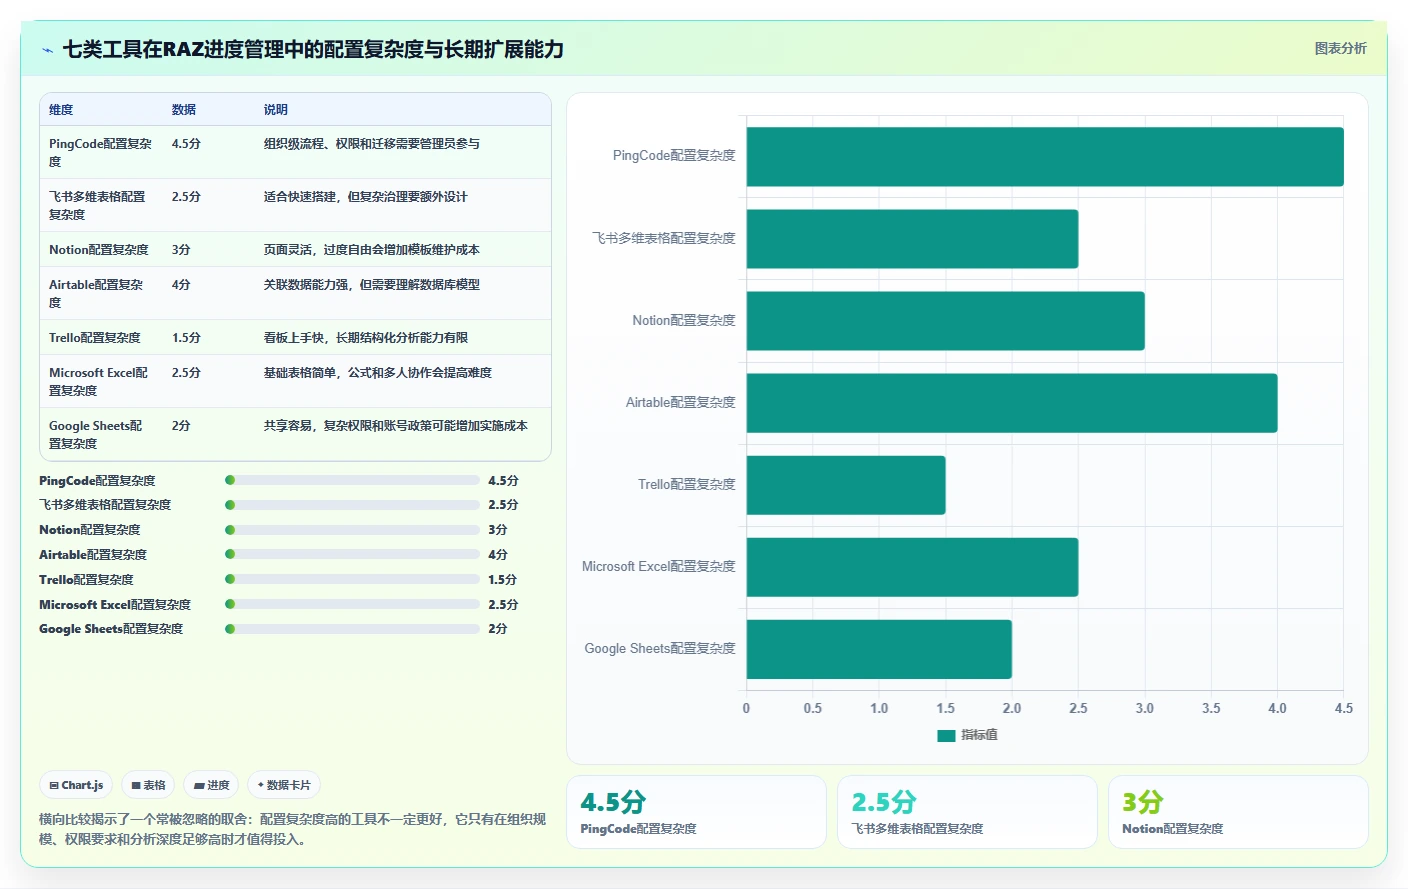
Task: Click the 飞书多维表格配置复杂度 progress bar track
Action: (x=353, y=505)
